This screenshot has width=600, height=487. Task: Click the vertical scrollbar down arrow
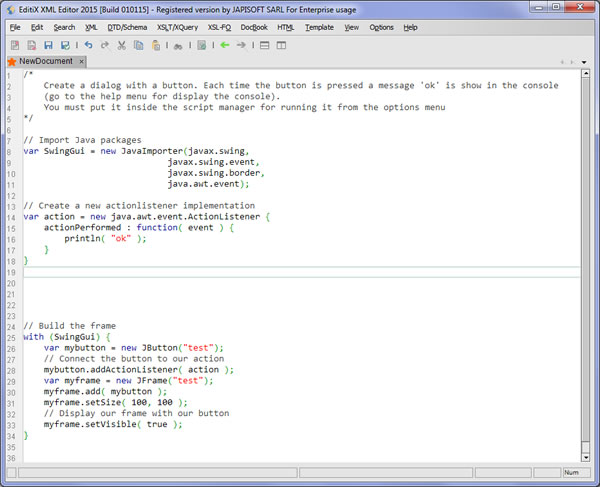(x=585, y=458)
